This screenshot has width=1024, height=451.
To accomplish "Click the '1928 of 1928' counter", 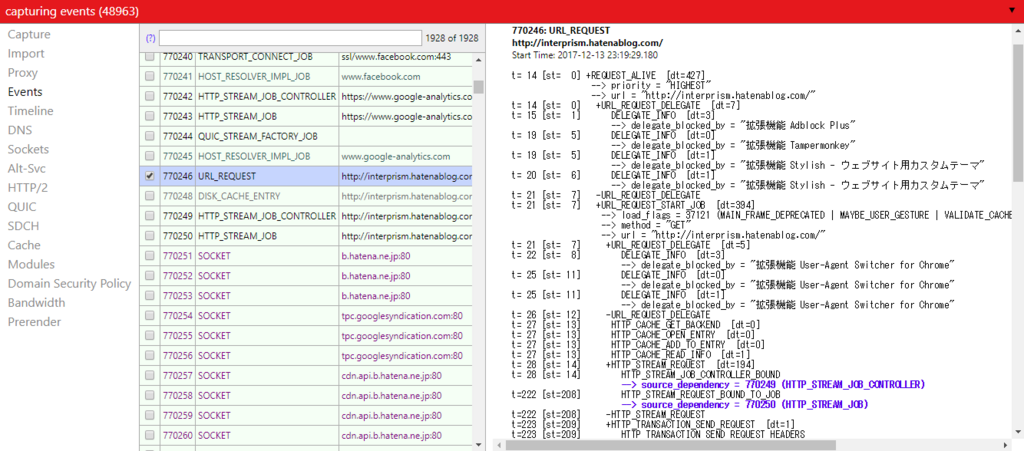I will 451,38.
